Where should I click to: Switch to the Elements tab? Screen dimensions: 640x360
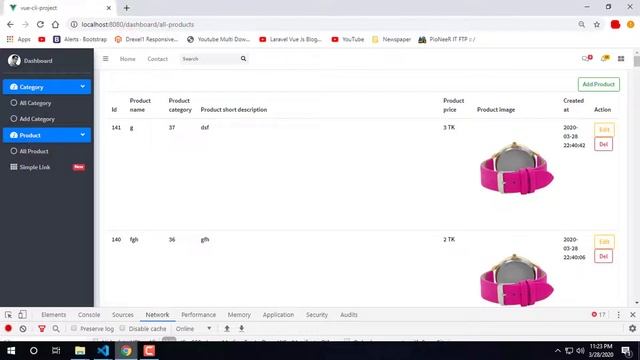pos(53,315)
